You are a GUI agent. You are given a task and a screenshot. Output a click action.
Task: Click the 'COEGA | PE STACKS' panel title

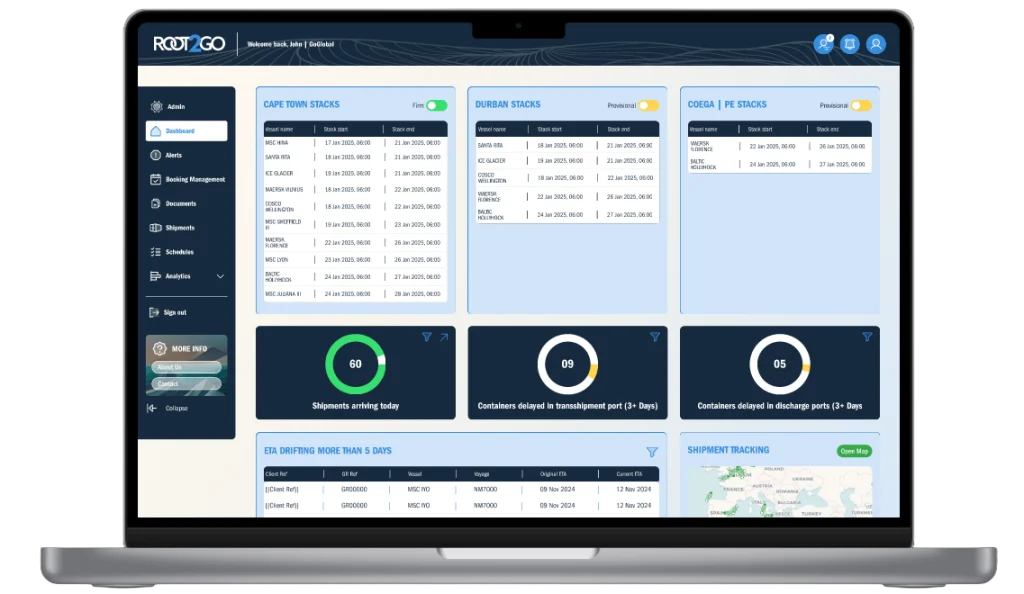(x=727, y=104)
